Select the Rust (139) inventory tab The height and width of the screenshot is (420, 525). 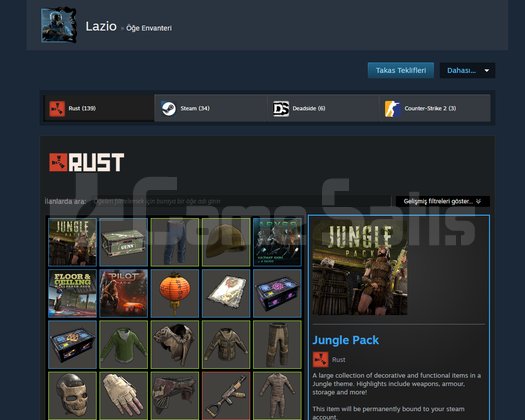point(99,108)
